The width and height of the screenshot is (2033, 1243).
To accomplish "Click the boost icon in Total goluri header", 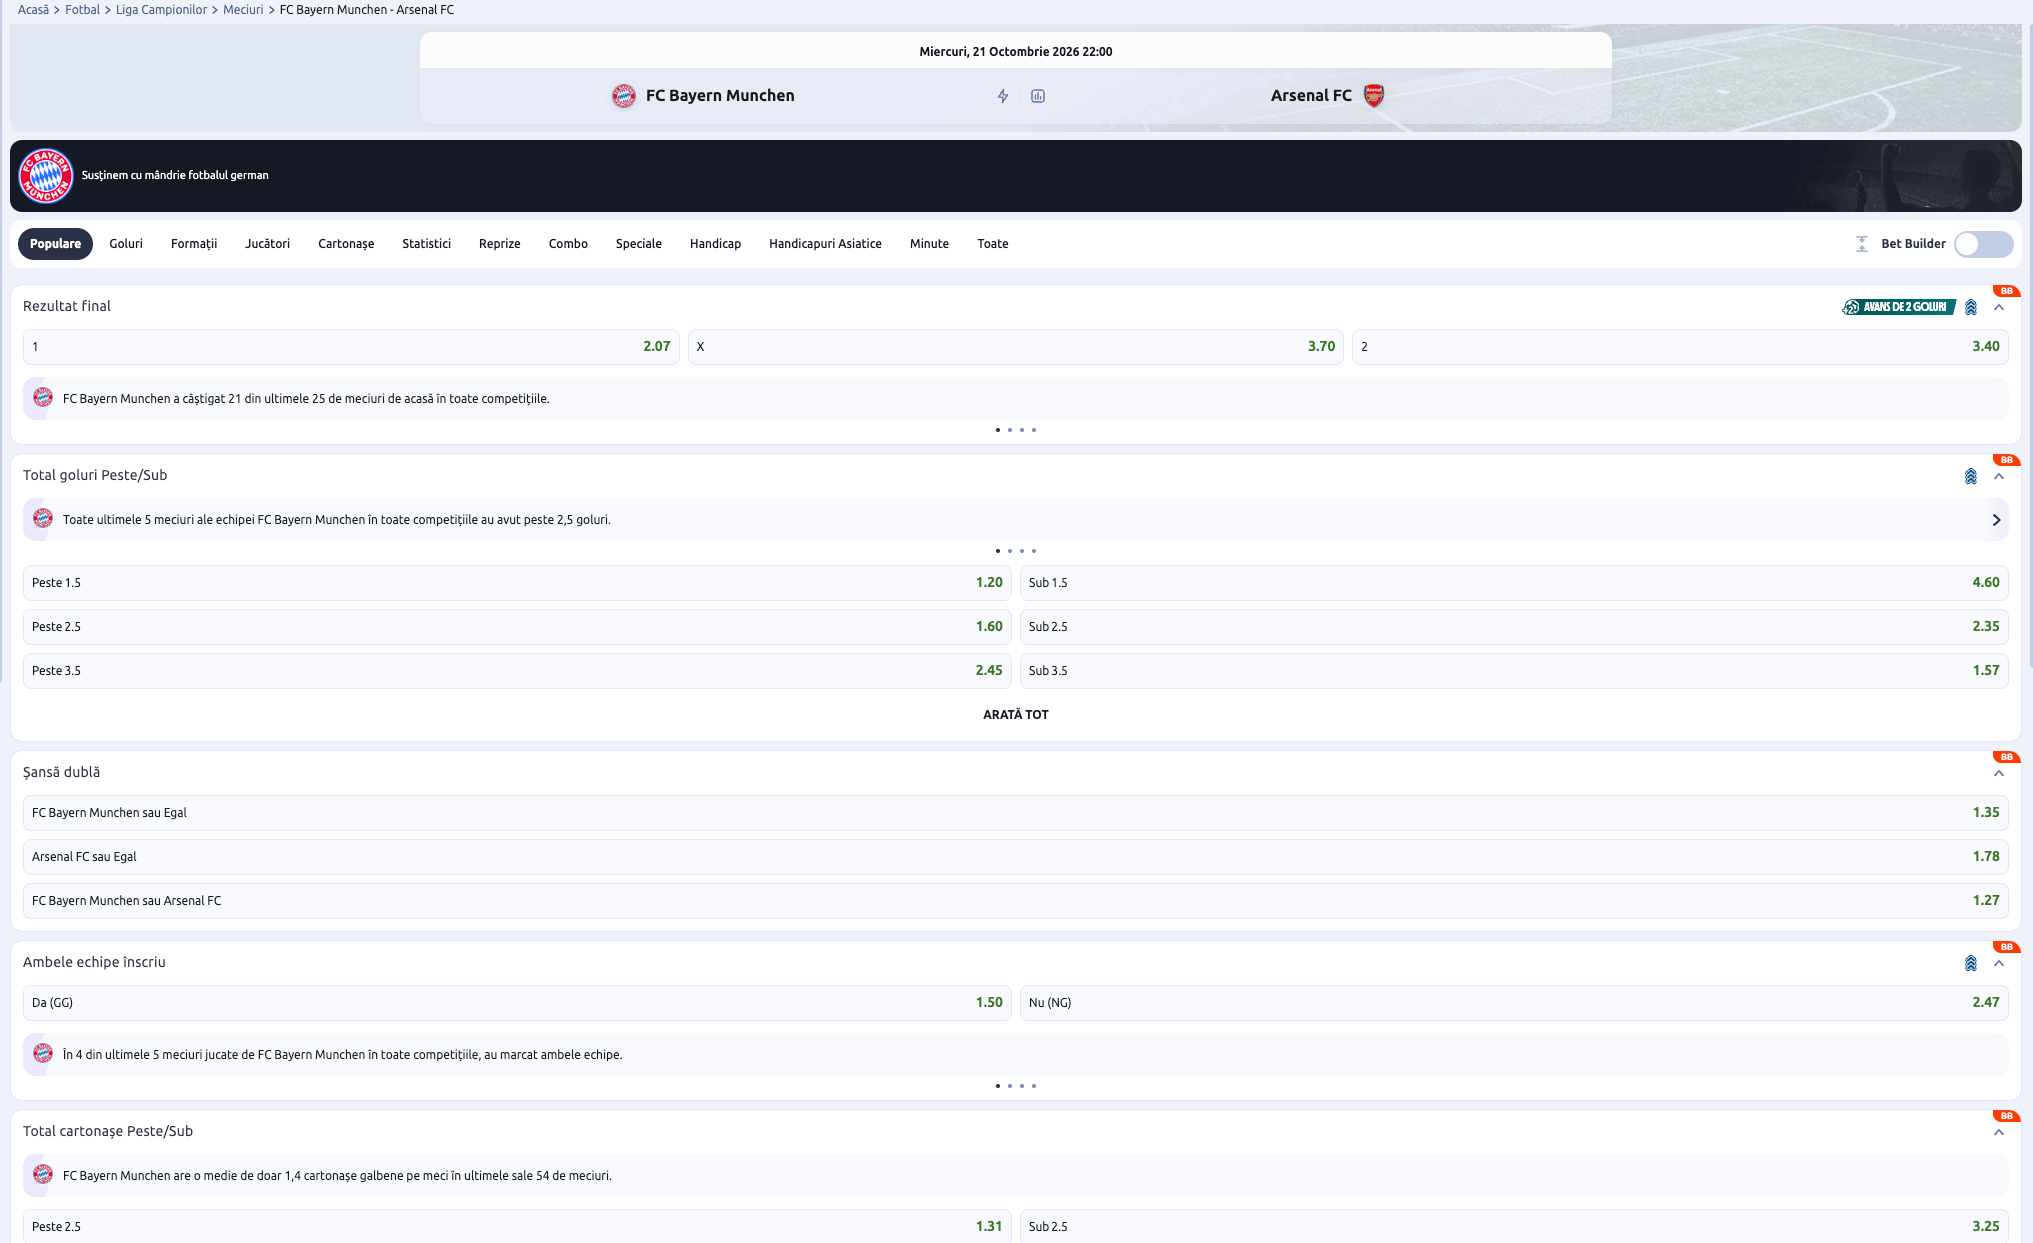I will click(x=1971, y=476).
